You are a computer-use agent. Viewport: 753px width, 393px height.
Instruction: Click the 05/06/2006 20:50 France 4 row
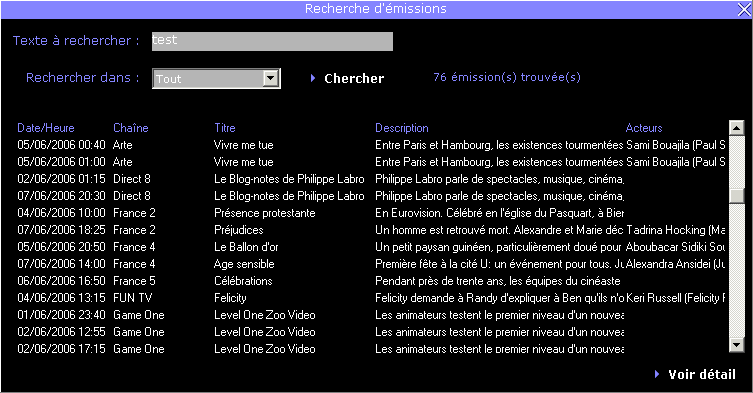(x=371, y=247)
